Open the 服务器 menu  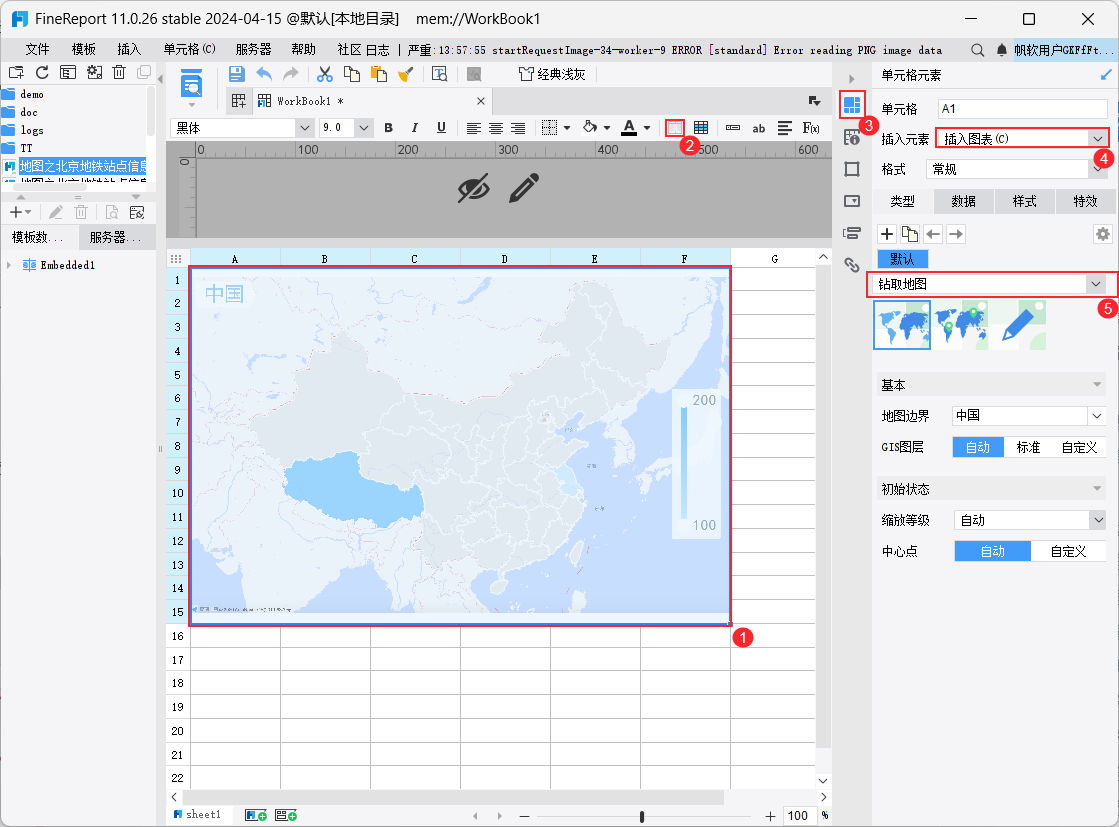point(253,49)
